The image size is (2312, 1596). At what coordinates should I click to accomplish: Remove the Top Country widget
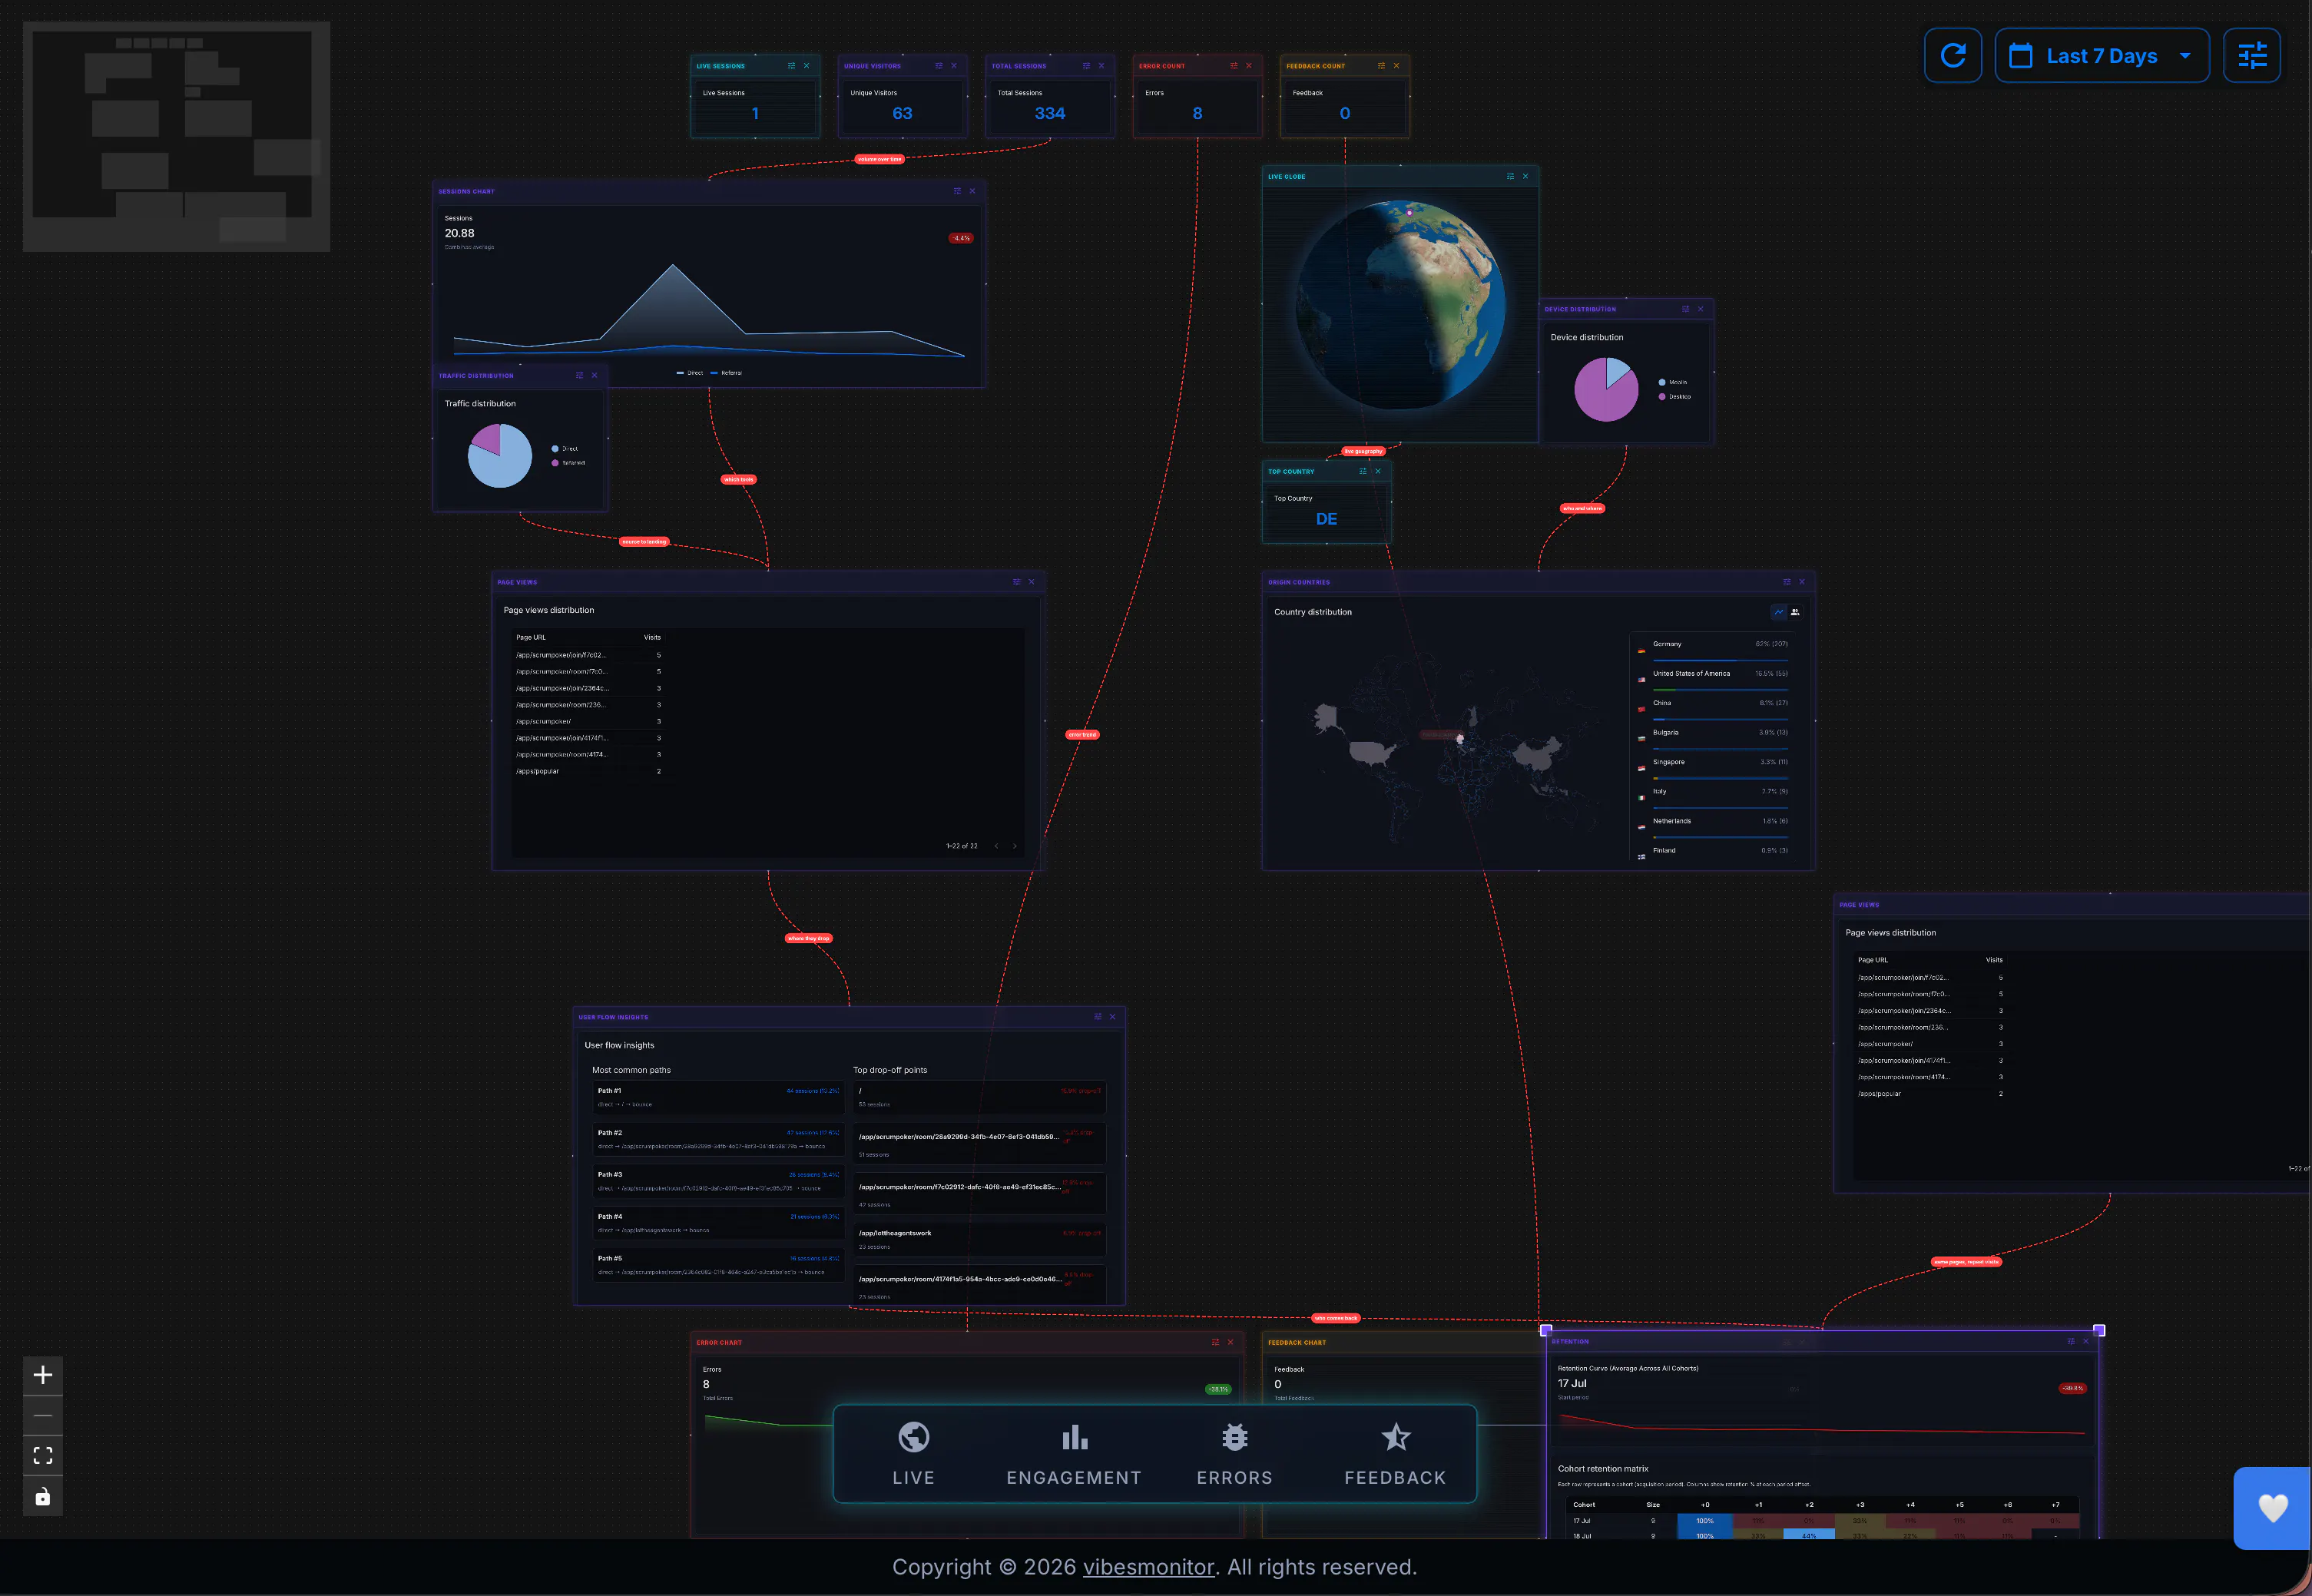[x=1377, y=472]
